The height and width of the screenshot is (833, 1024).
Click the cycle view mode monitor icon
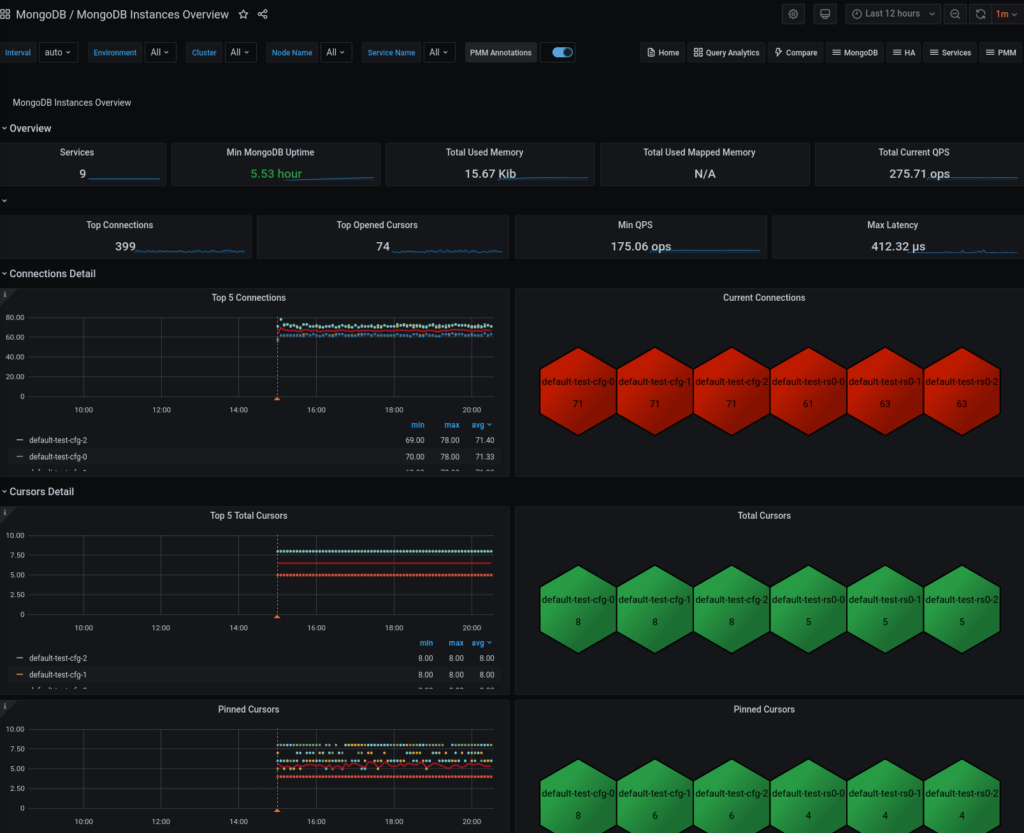(824, 14)
